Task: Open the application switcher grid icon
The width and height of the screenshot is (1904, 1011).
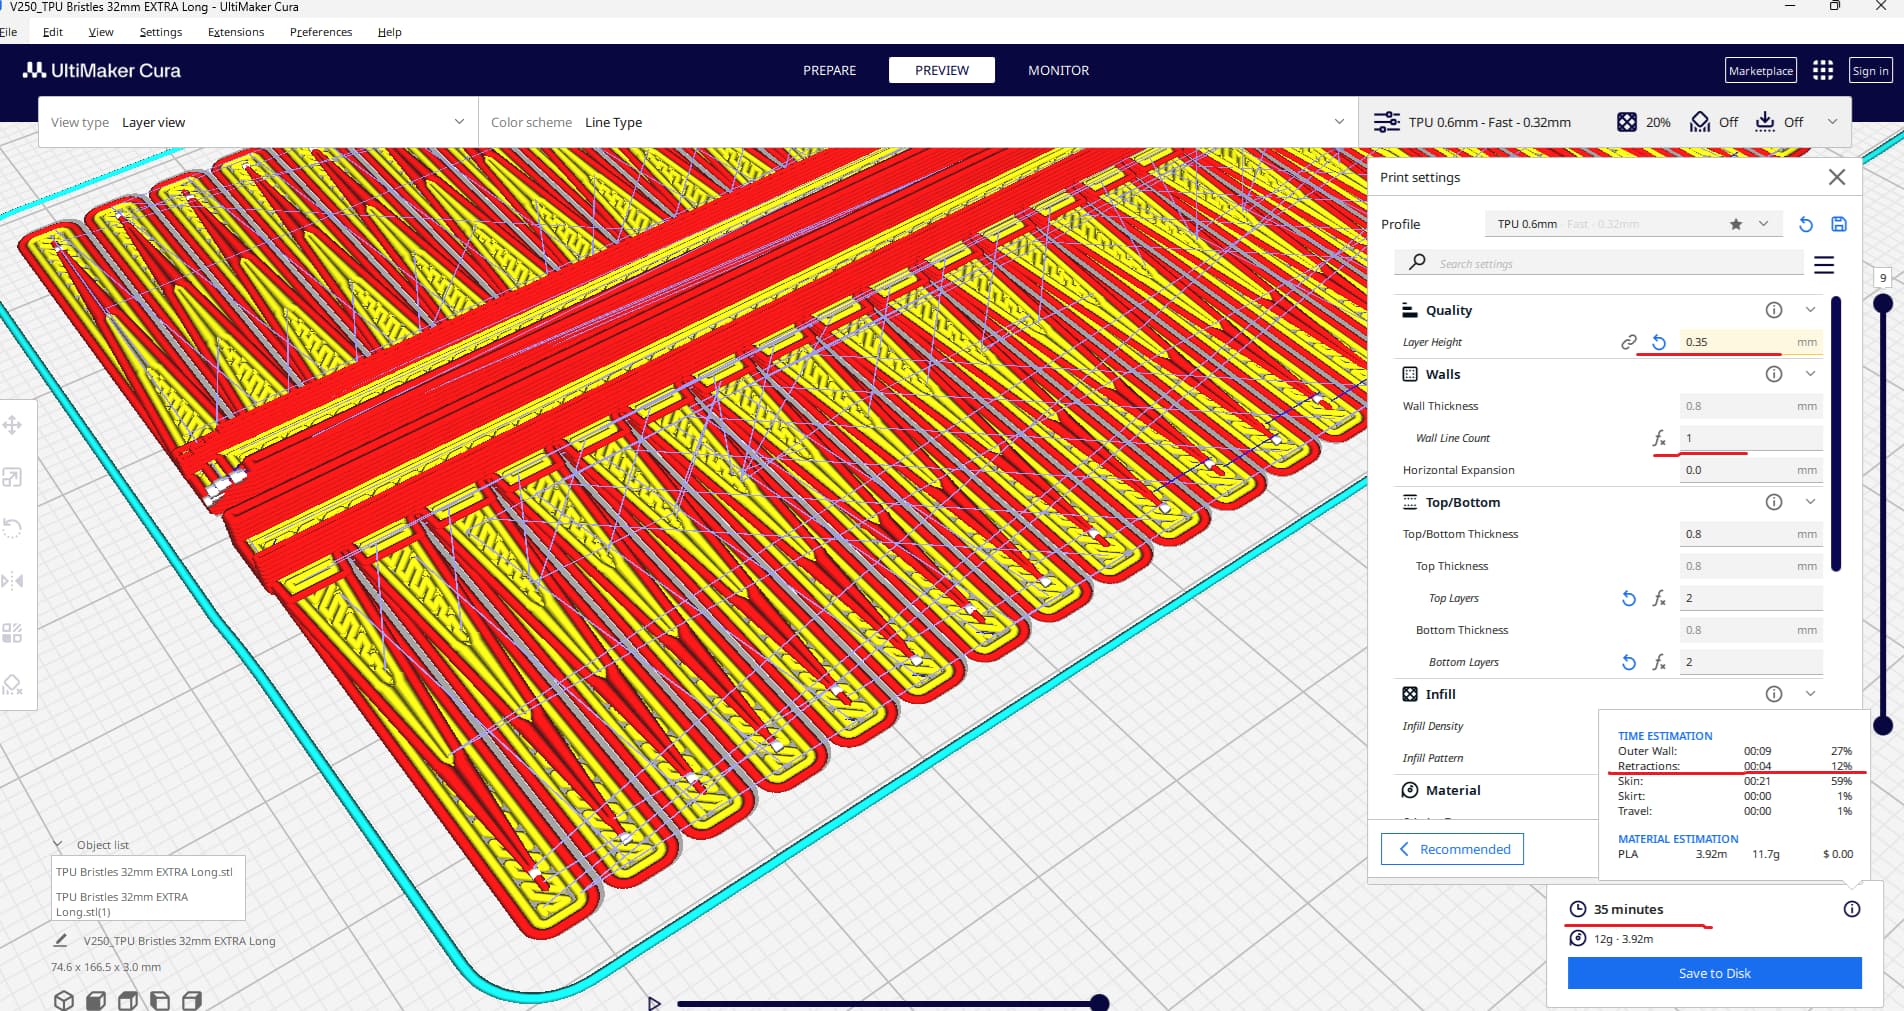Action: [1822, 70]
